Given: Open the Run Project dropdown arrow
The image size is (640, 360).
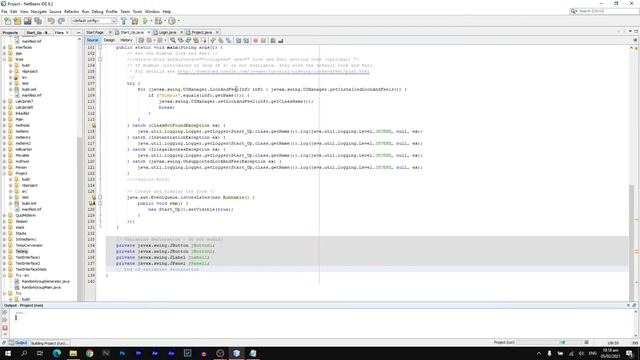Looking at the screenshot, I should [151, 21].
